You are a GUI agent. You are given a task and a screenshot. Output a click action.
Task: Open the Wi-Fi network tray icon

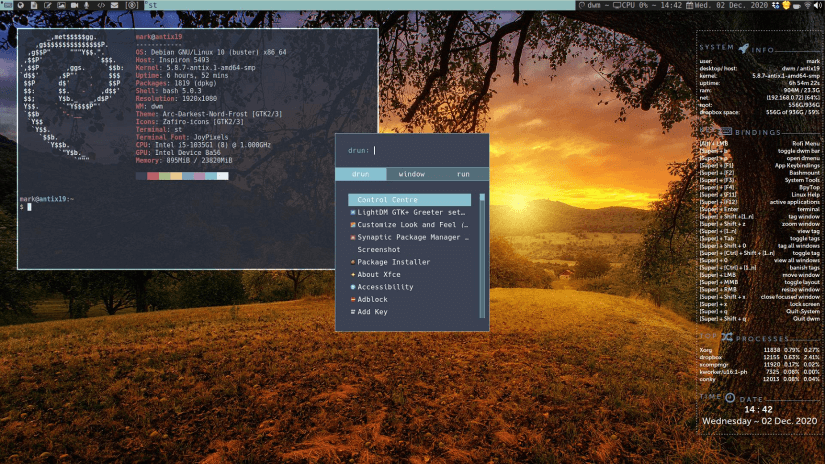click(808, 5)
